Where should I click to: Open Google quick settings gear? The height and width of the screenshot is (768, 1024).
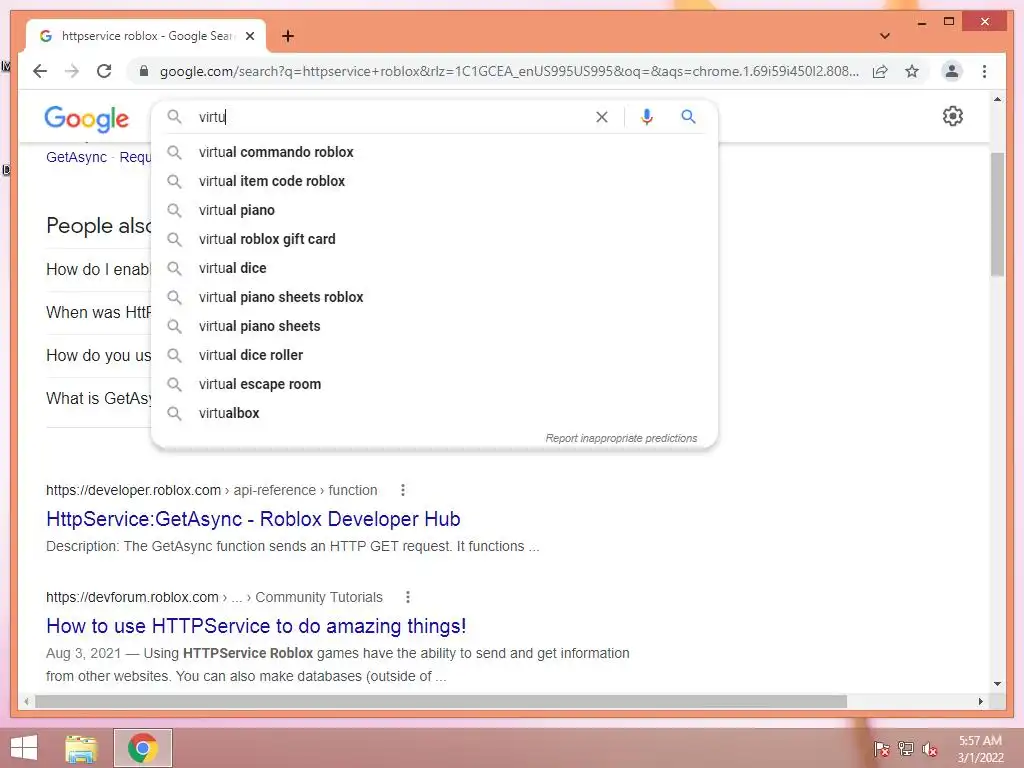pyautogui.click(x=953, y=116)
